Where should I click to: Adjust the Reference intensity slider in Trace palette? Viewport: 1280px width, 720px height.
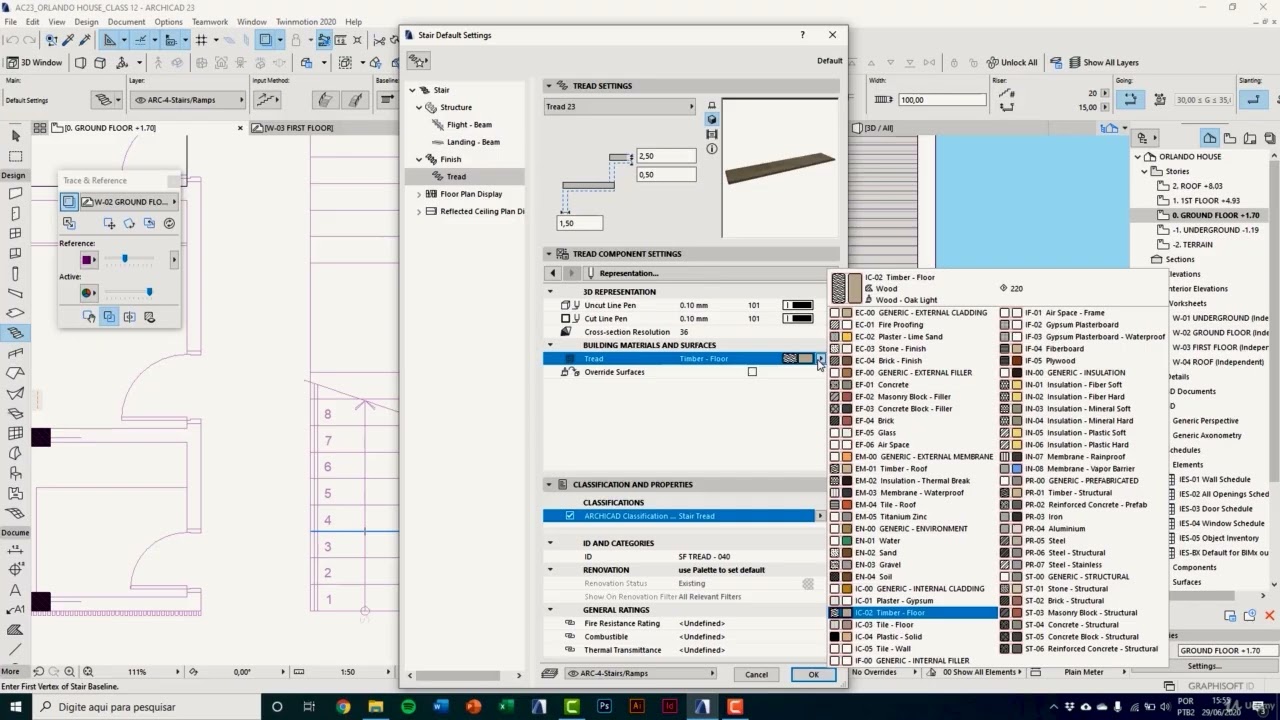tap(124, 259)
